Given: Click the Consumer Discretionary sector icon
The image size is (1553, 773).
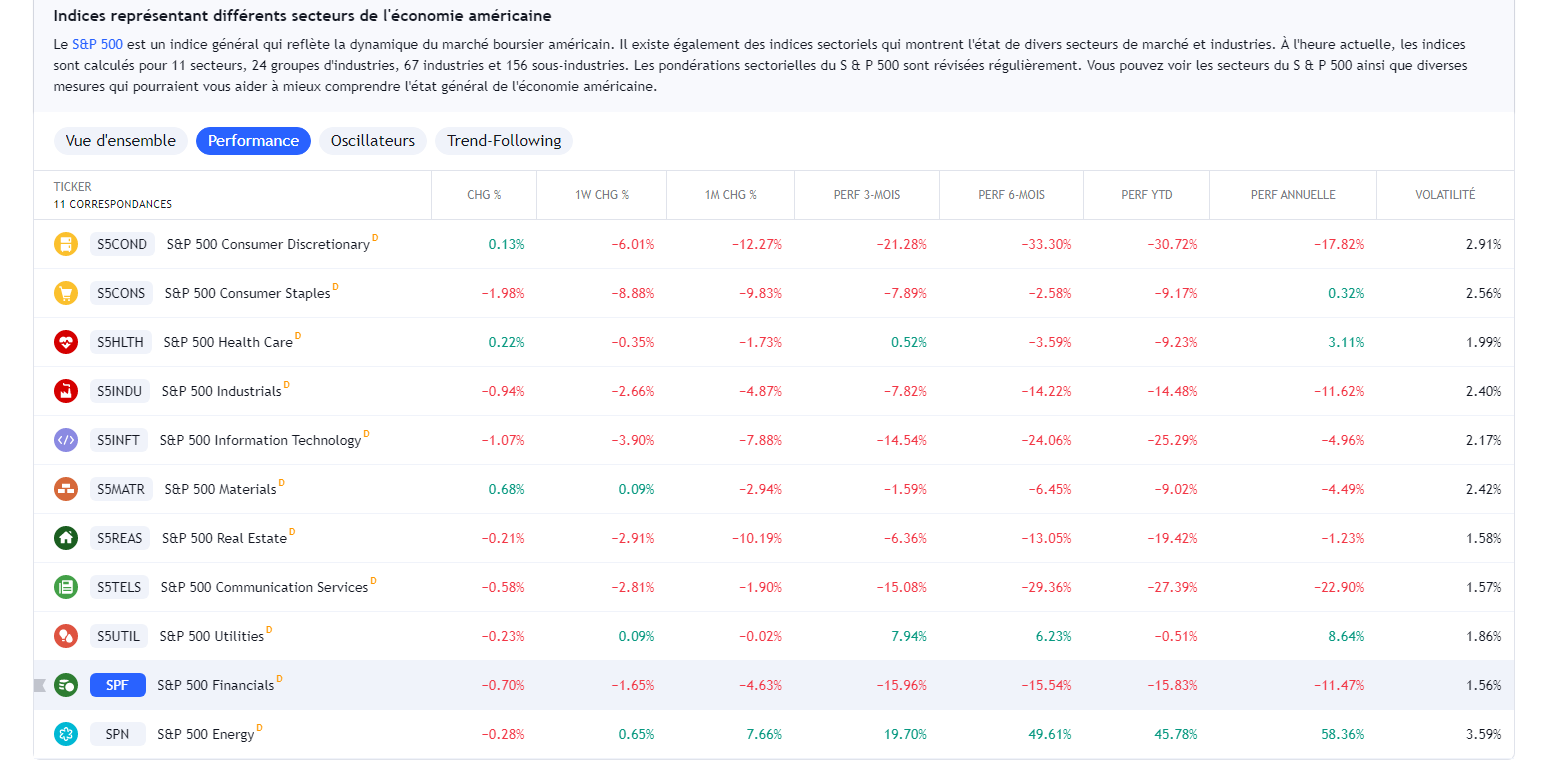Looking at the screenshot, I should (x=66, y=244).
